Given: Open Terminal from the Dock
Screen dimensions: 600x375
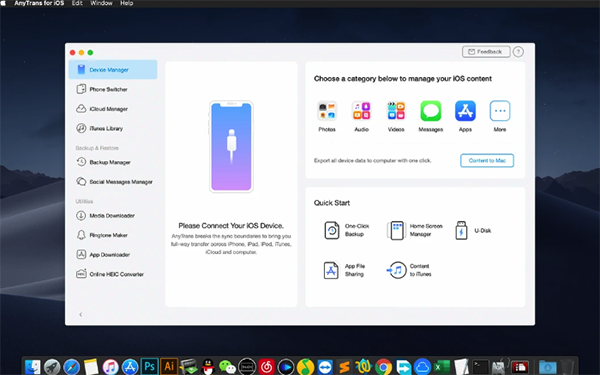Looking at the screenshot, I should click(481, 367).
